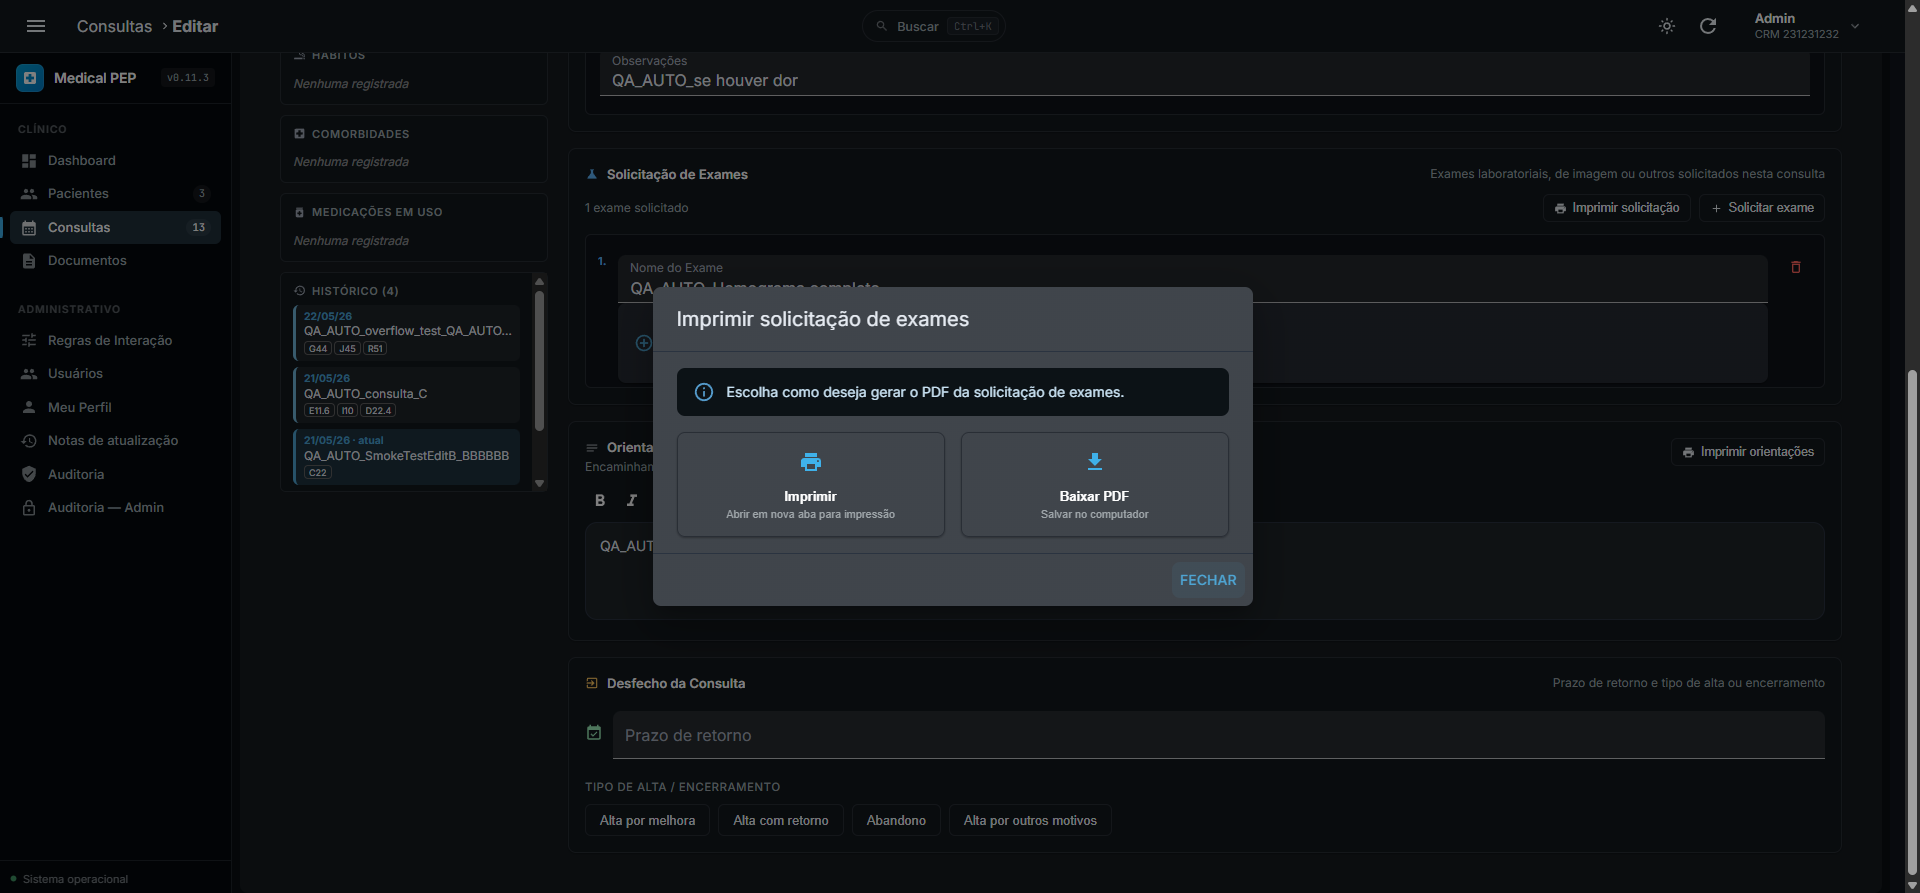The image size is (1920, 893).
Task: Click the Medicações em uso icon
Action: (x=299, y=212)
